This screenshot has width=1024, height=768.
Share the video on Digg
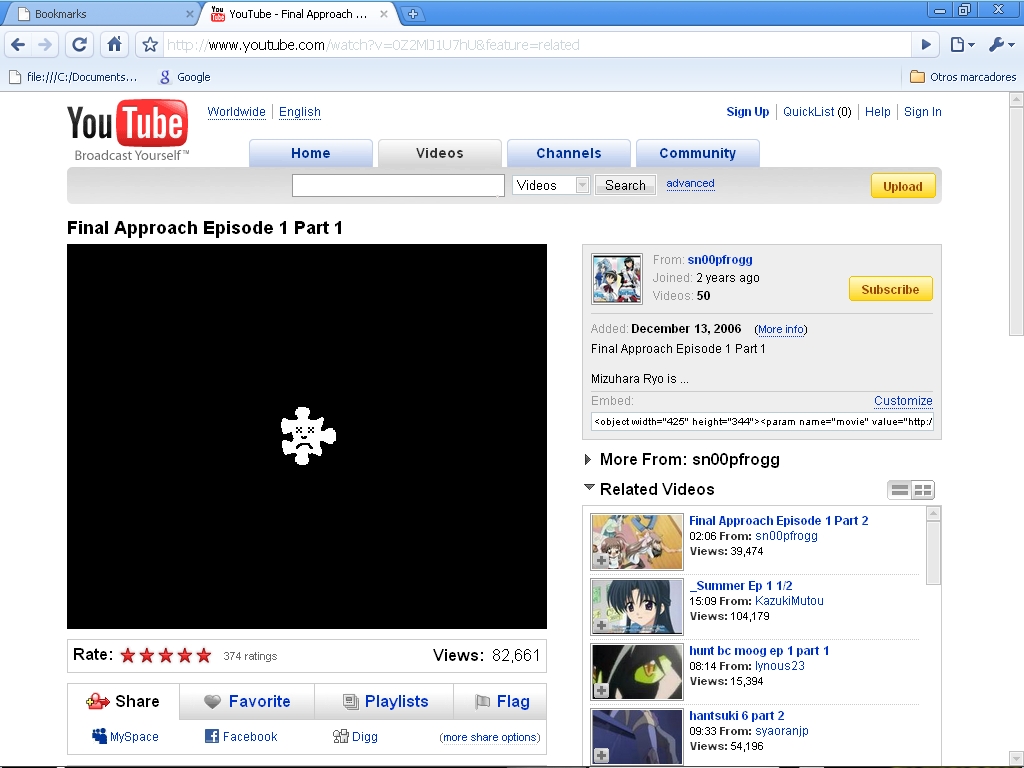pos(355,737)
